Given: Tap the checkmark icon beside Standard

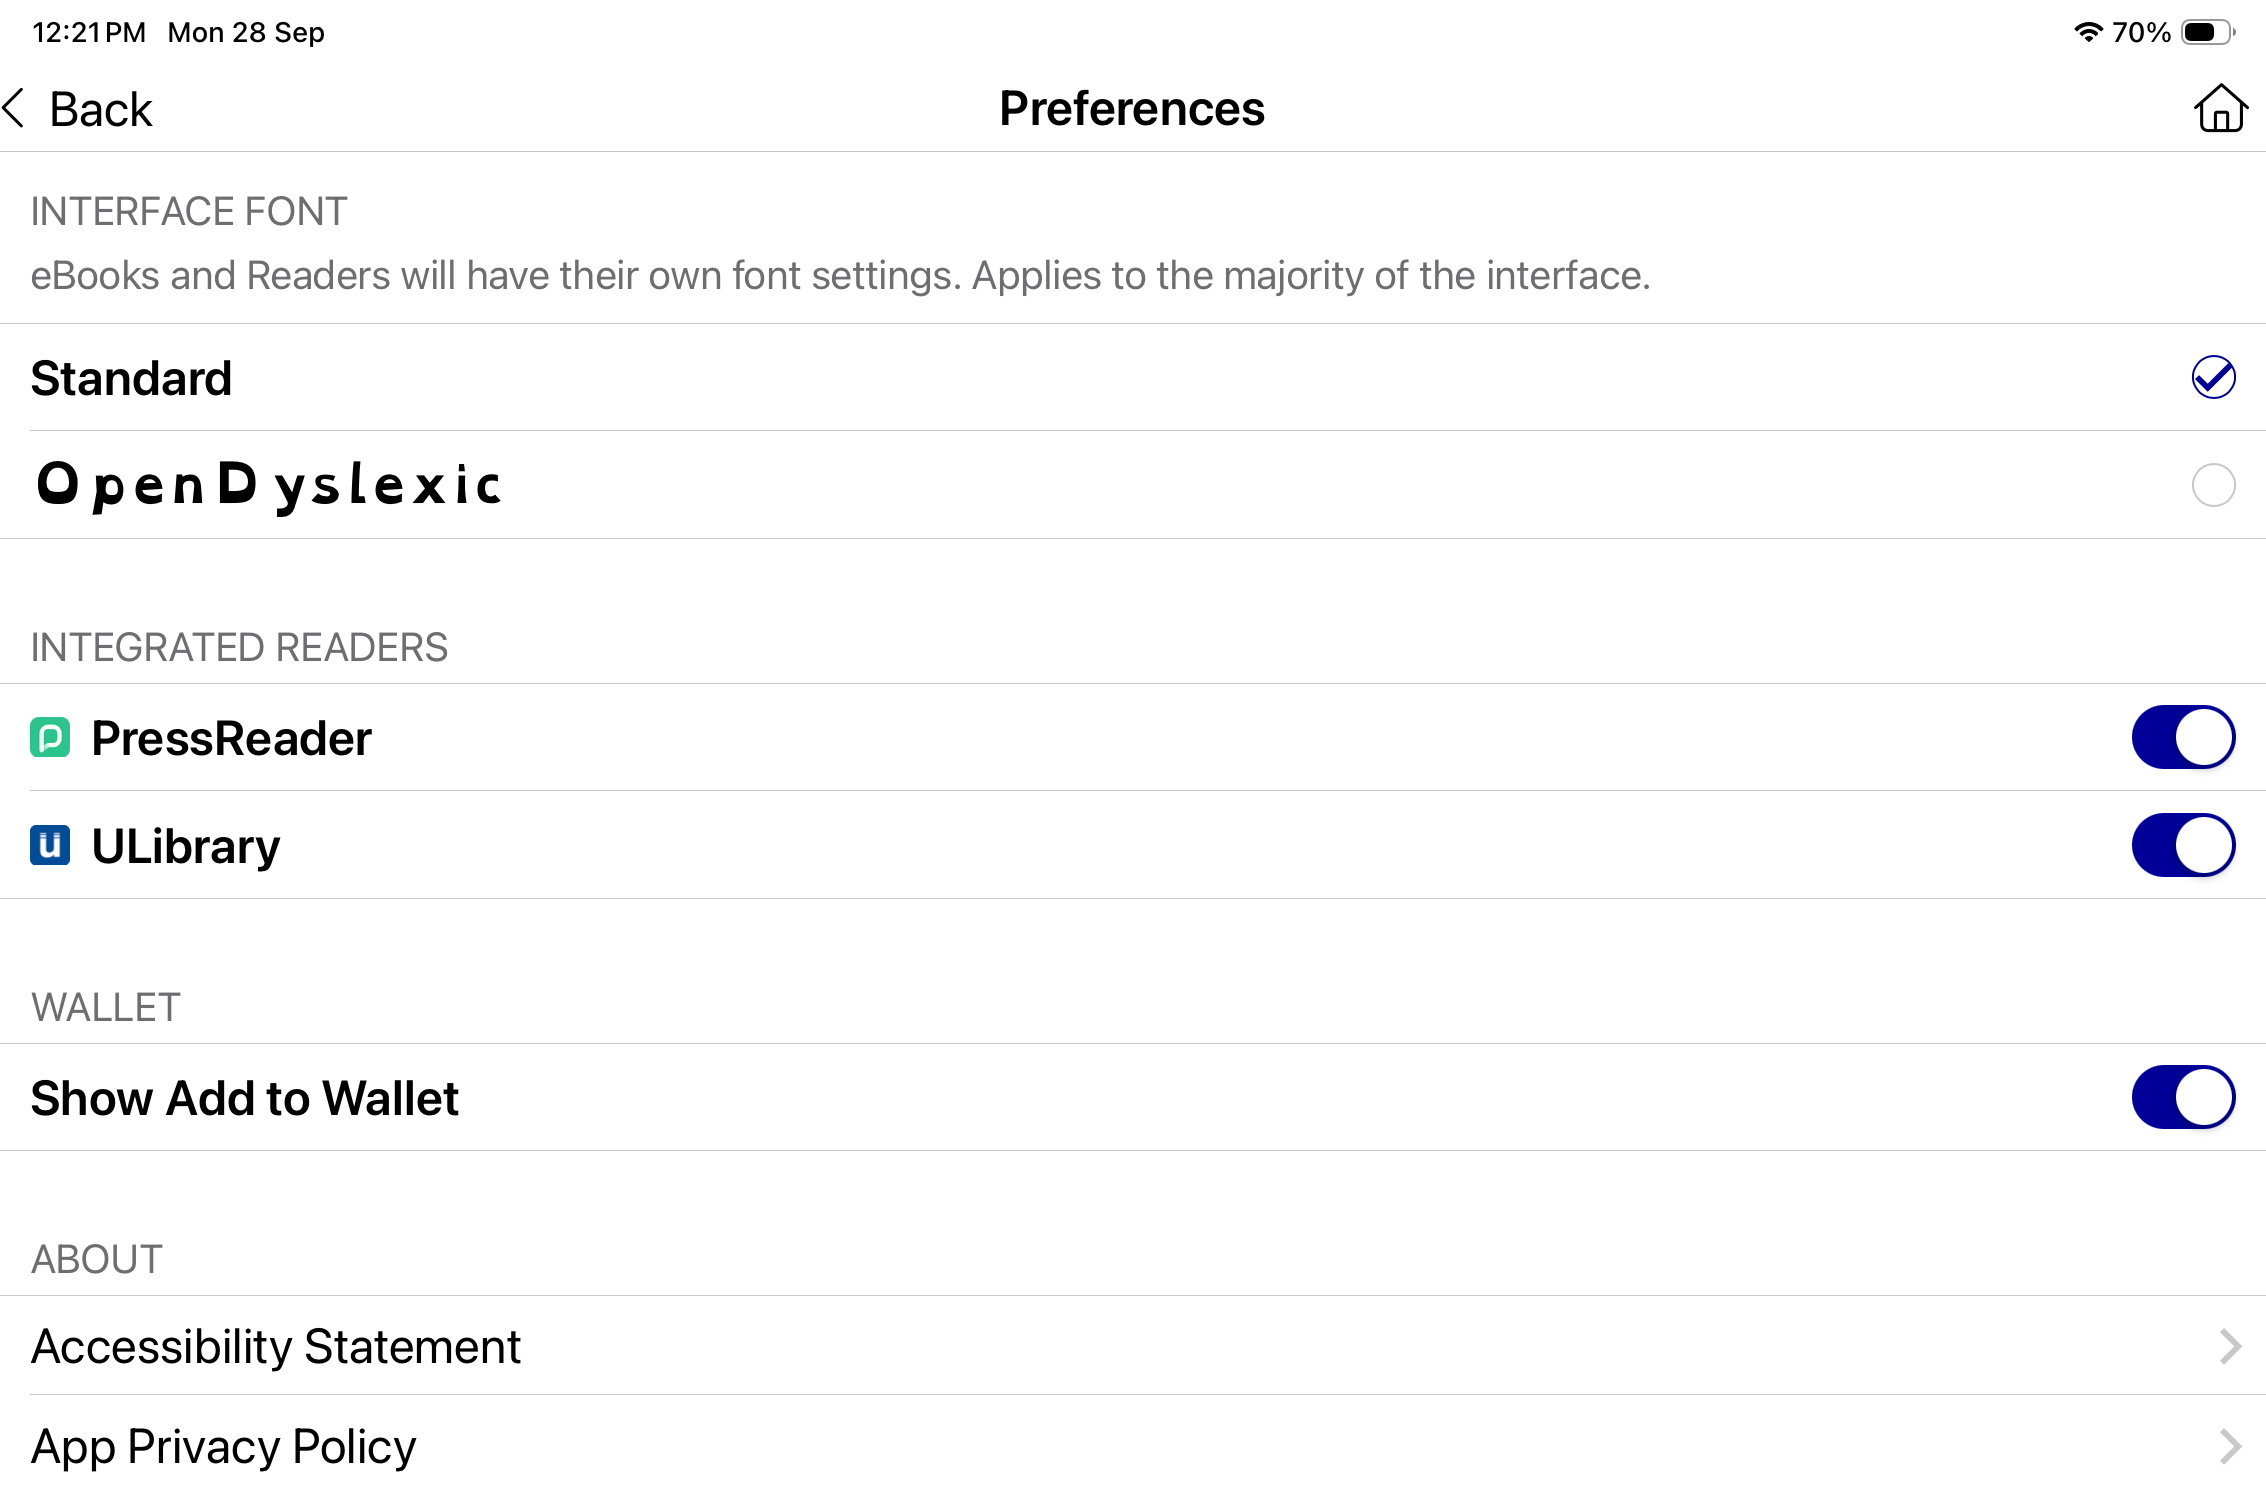Looking at the screenshot, I should click(x=2213, y=378).
